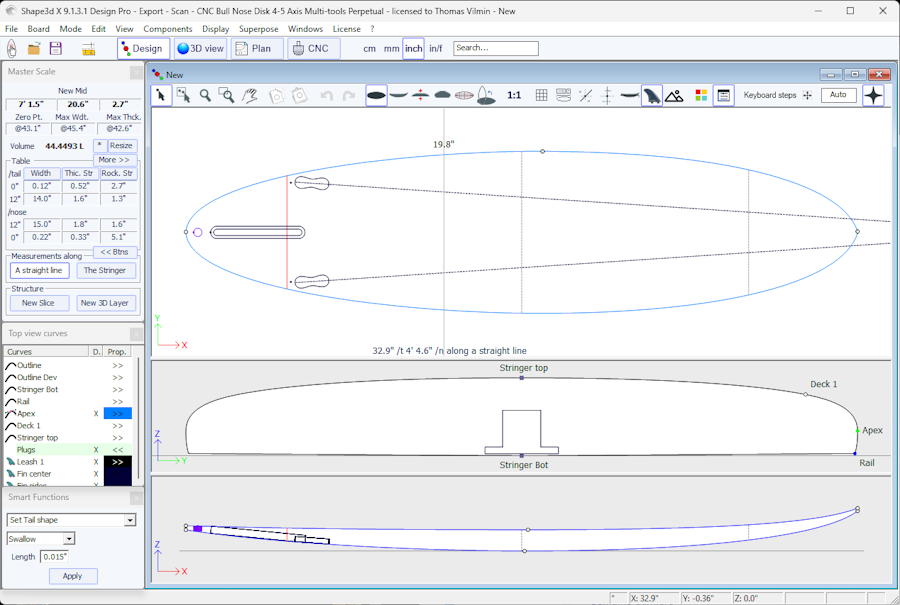Click the New Slice button
The height and width of the screenshot is (605, 900).
coord(39,303)
